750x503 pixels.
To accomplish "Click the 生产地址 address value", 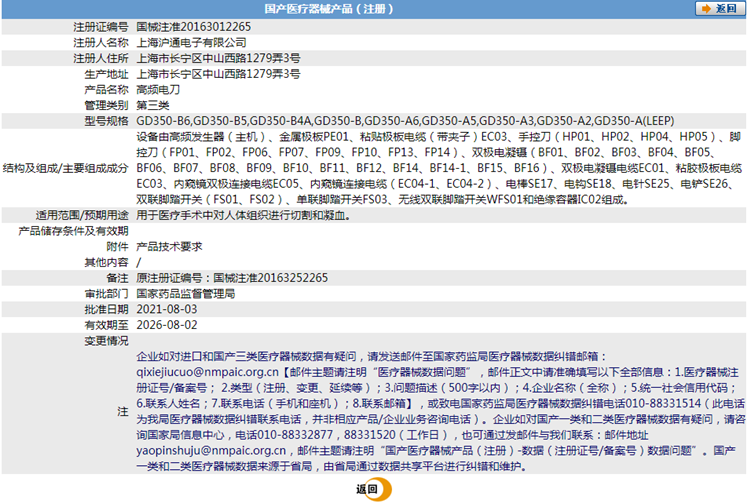I will (x=218, y=74).
